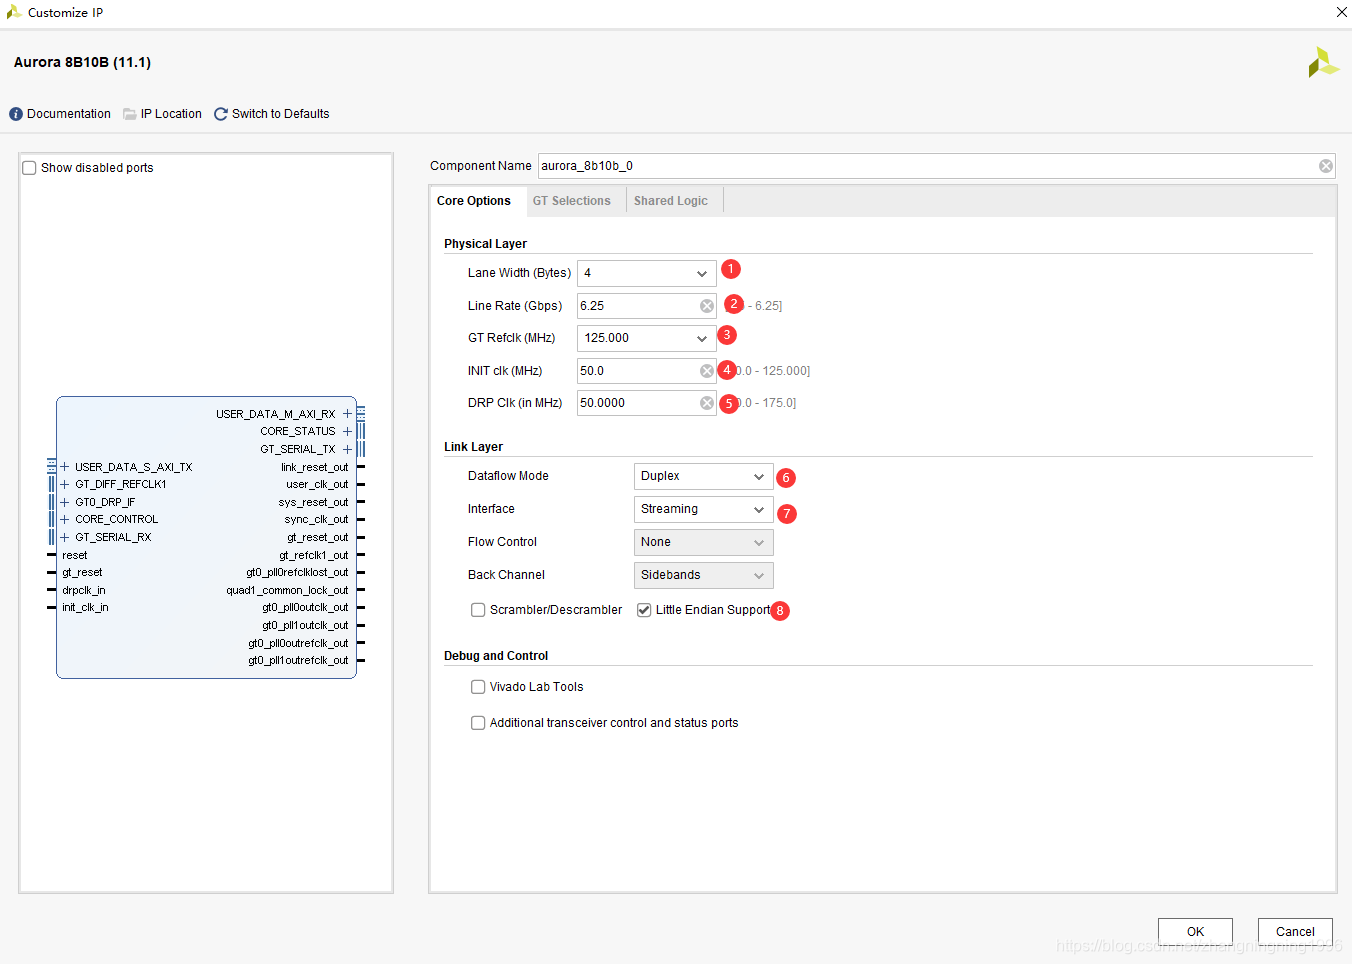The image size is (1352, 964).
Task: Open the Dataflow Mode dropdown
Action: (x=704, y=476)
